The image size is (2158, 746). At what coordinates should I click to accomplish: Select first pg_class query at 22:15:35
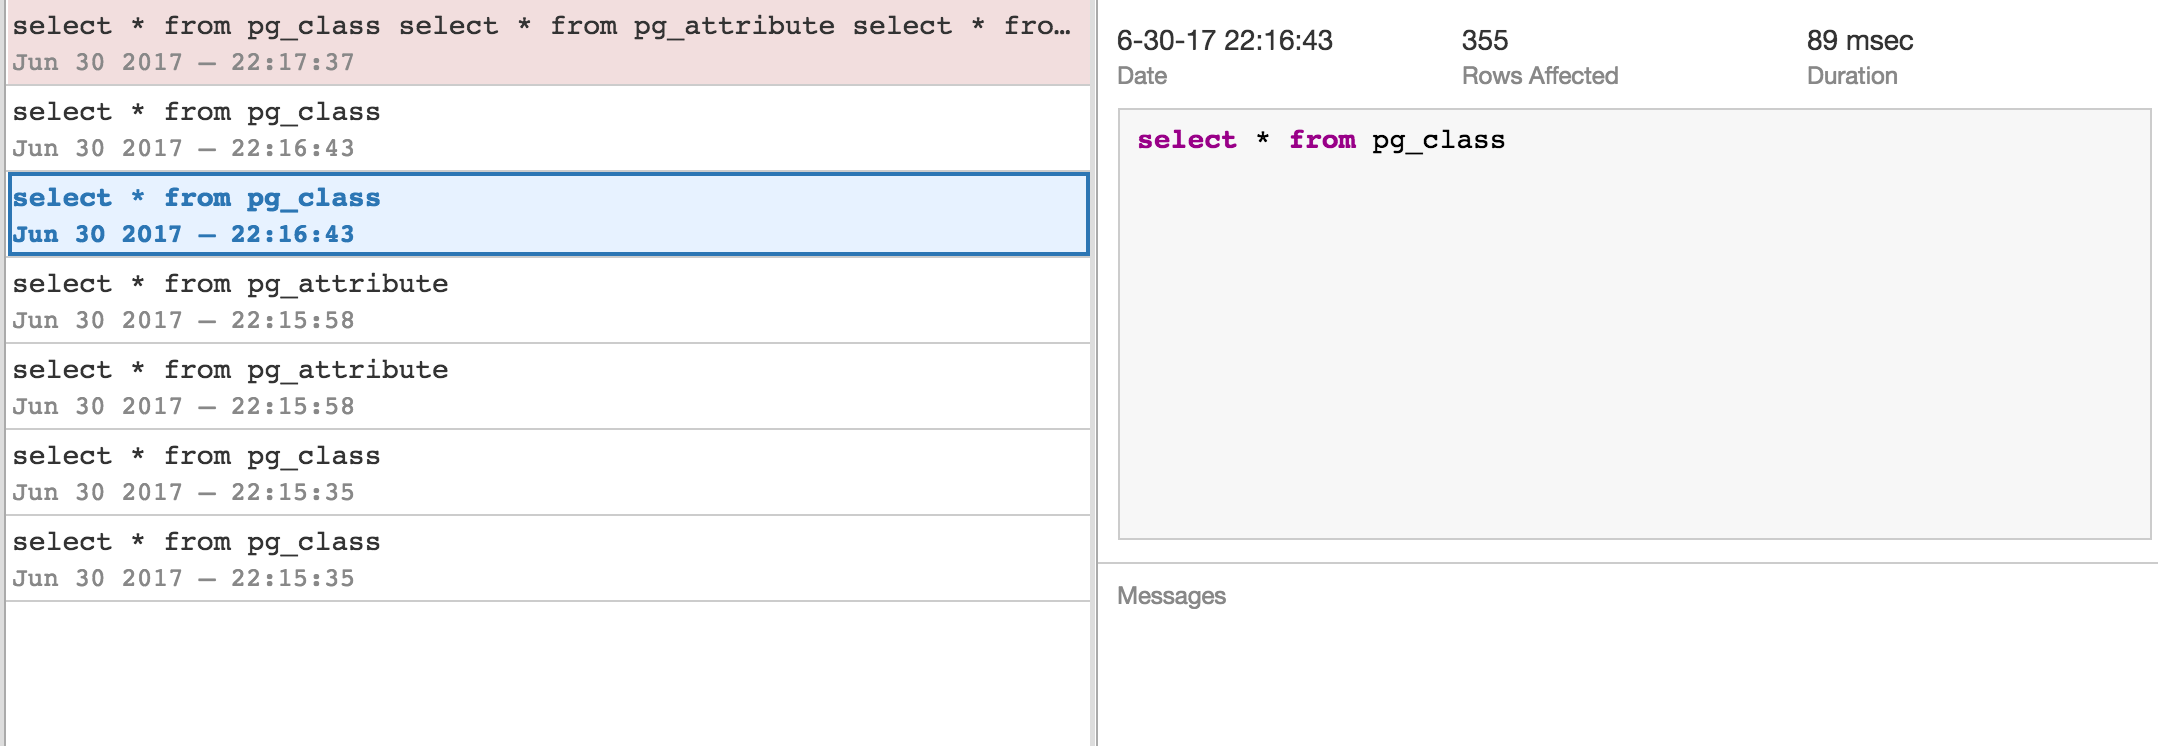(546, 473)
